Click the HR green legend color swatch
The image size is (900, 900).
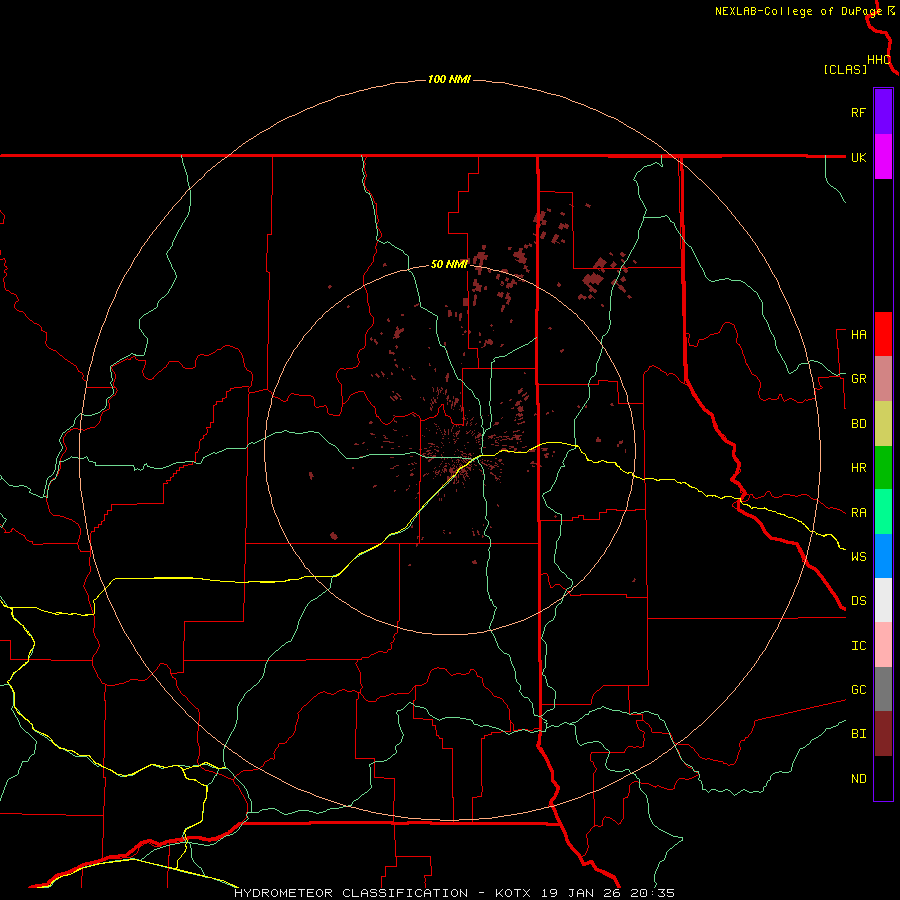tap(883, 468)
